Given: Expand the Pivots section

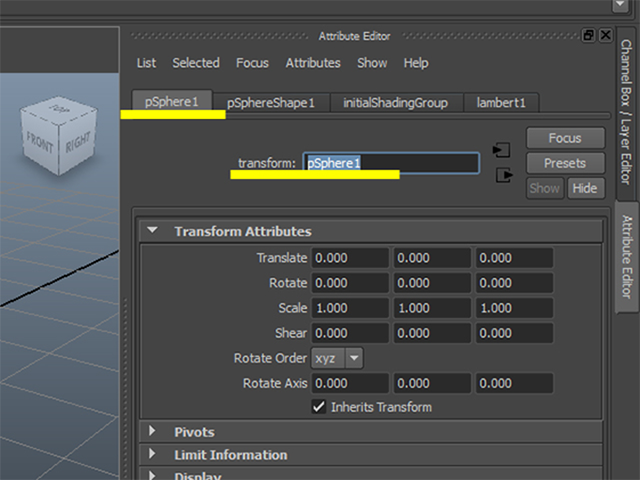Looking at the screenshot, I should tap(152, 431).
